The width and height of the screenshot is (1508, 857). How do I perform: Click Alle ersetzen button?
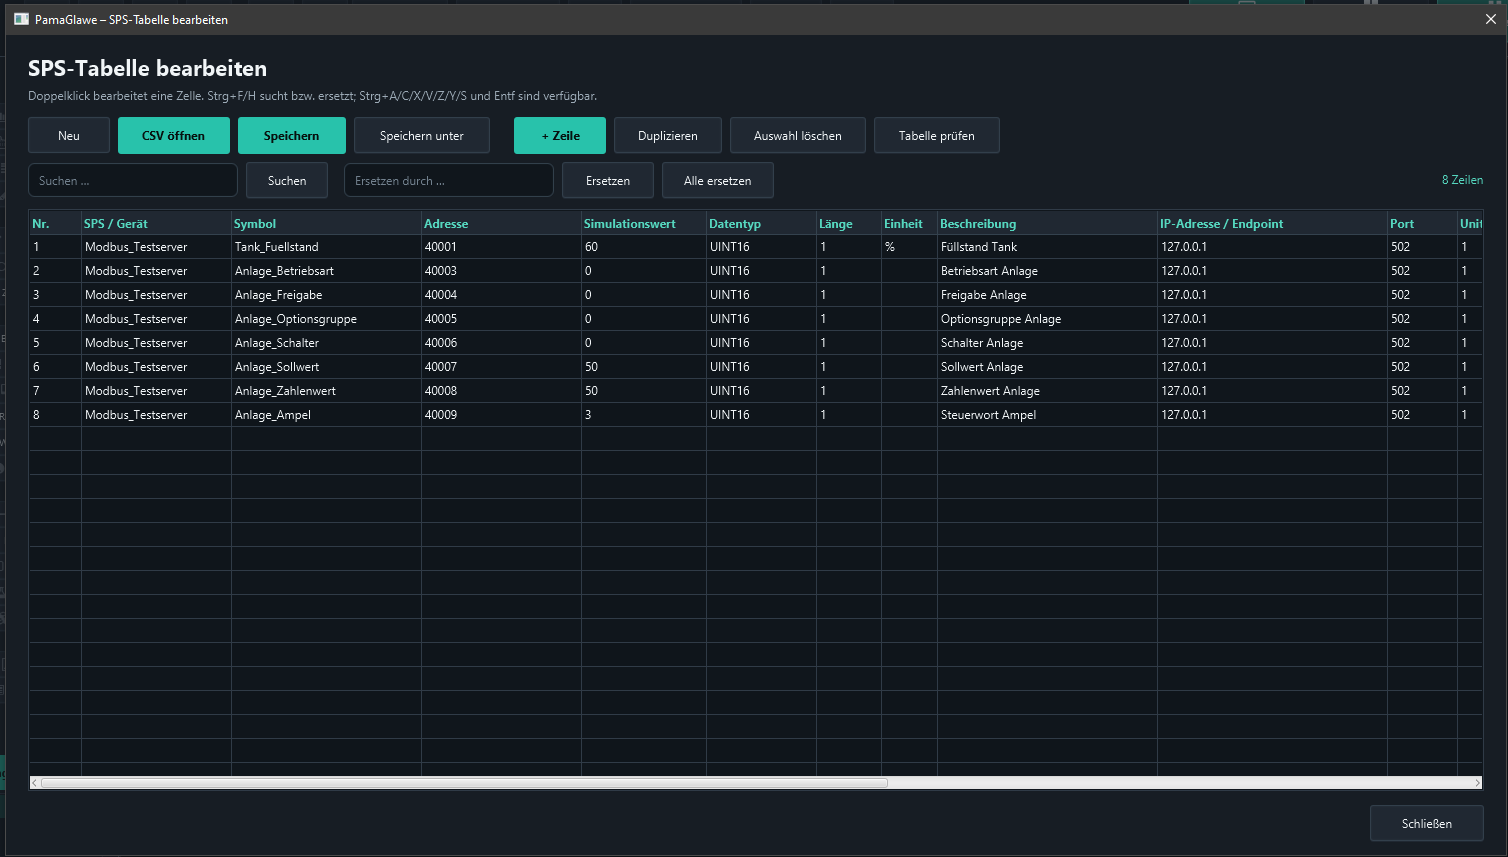click(718, 181)
